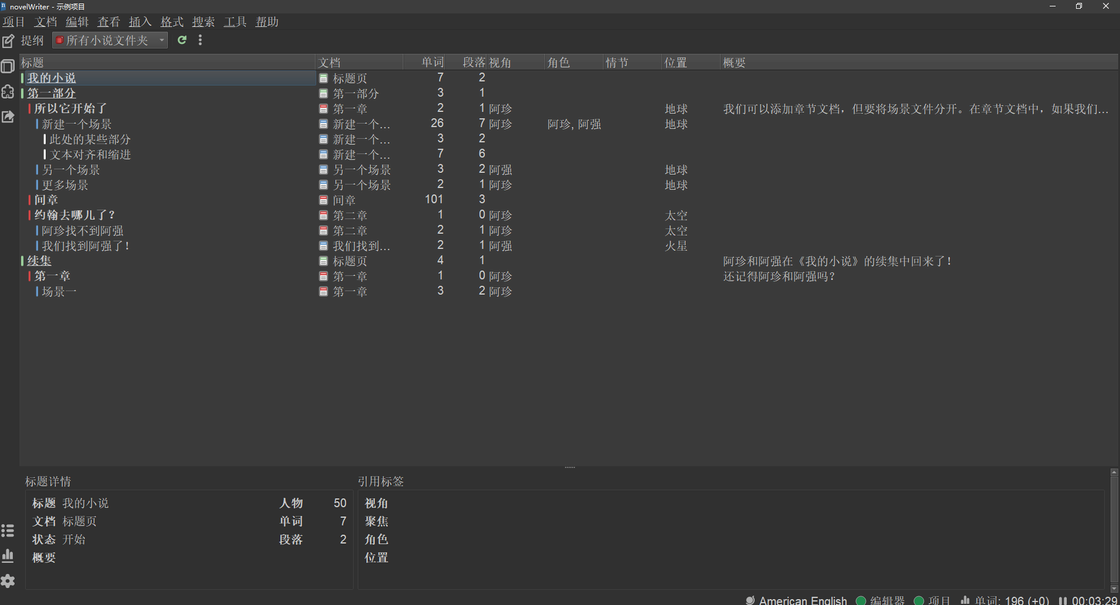The width and height of the screenshot is (1120, 605).
Task: Click the 还记得阿珍和阿强吗？ synopsis text
Action: click(779, 276)
